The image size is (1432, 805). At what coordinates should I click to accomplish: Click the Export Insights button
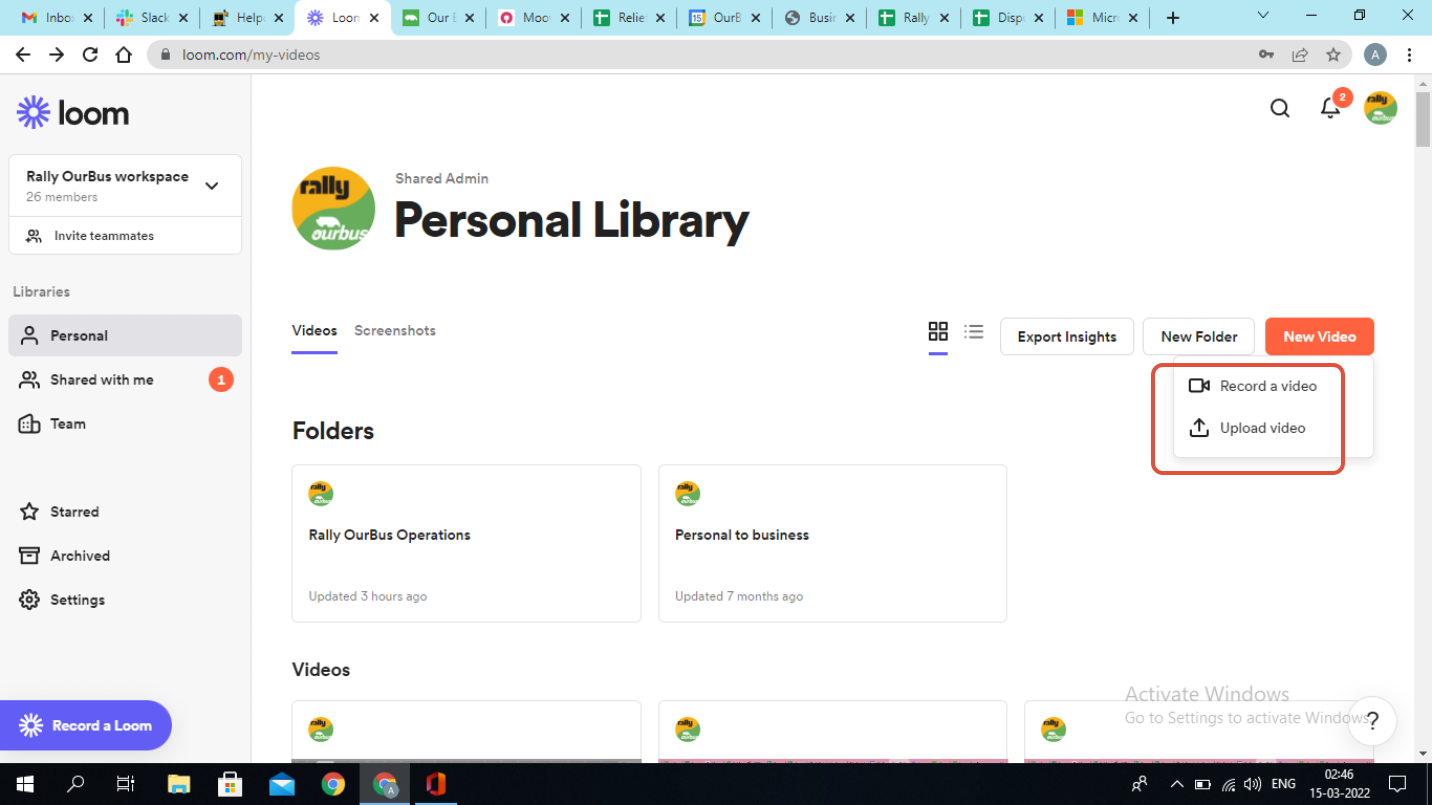coord(1067,337)
